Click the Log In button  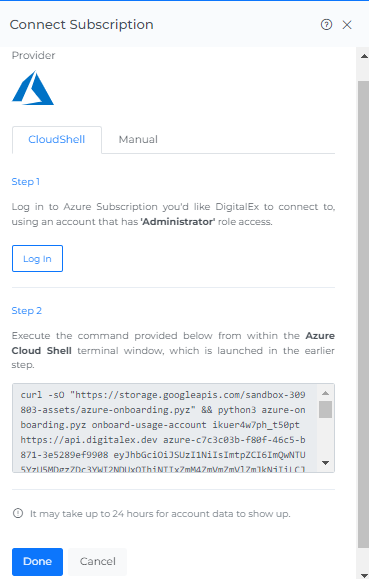pyautogui.click(x=37, y=258)
